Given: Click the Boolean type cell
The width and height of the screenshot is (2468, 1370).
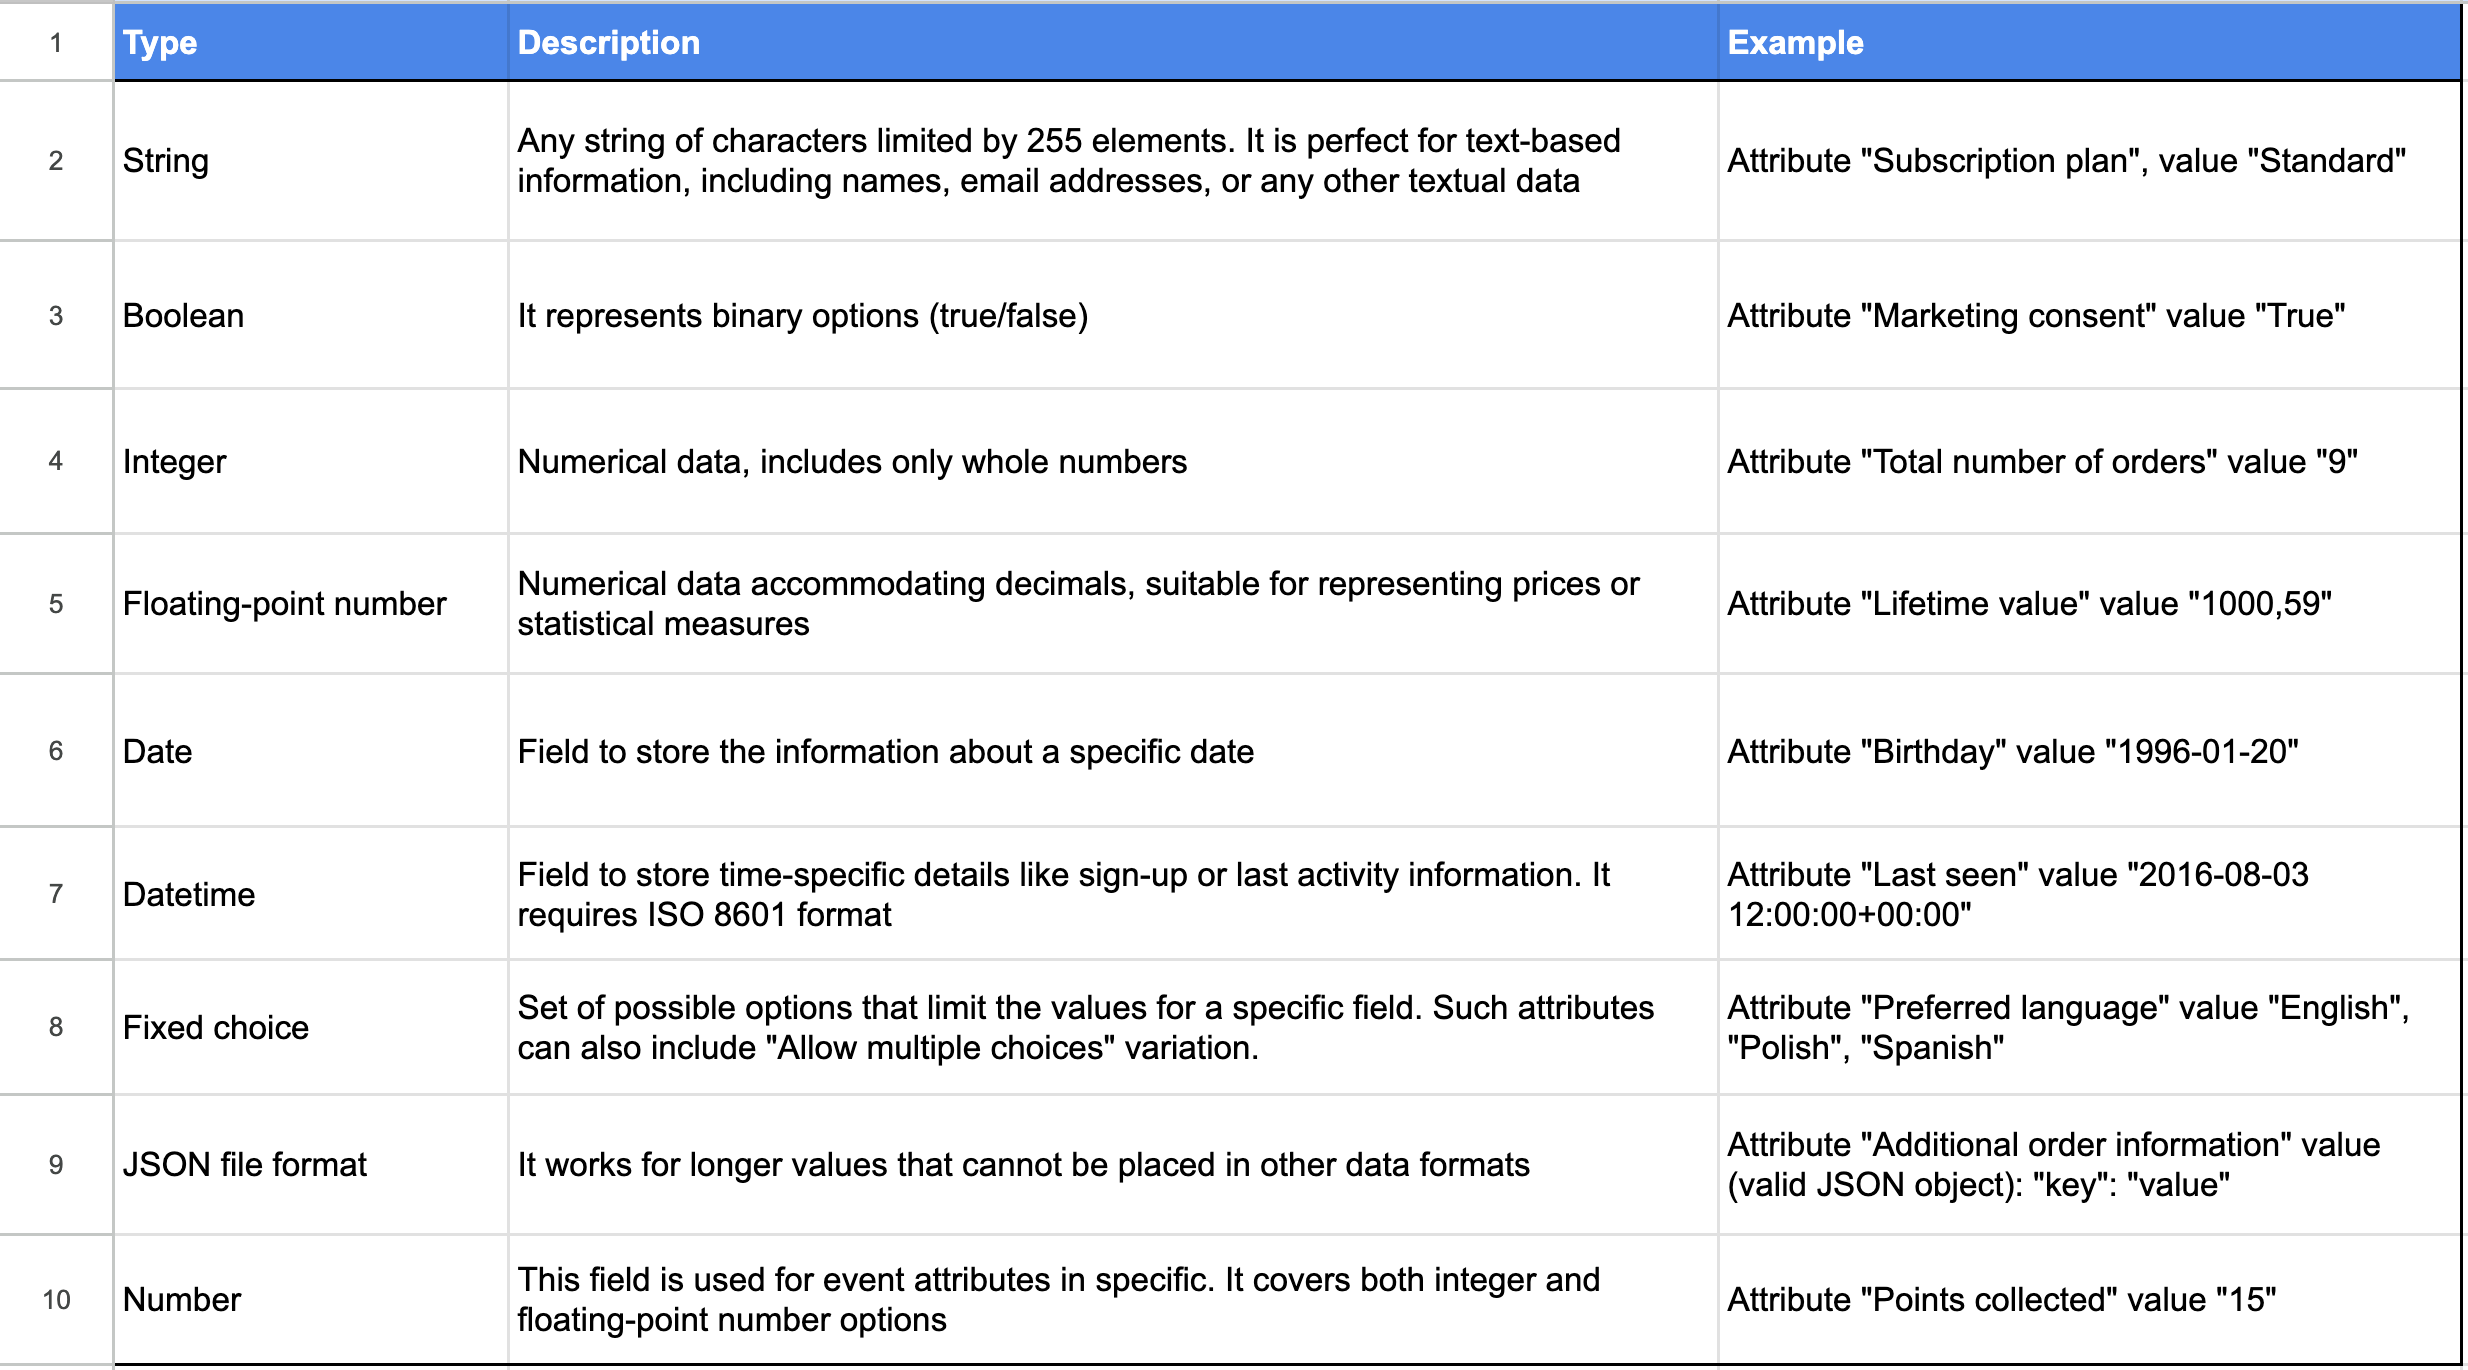Looking at the screenshot, I should [310, 316].
